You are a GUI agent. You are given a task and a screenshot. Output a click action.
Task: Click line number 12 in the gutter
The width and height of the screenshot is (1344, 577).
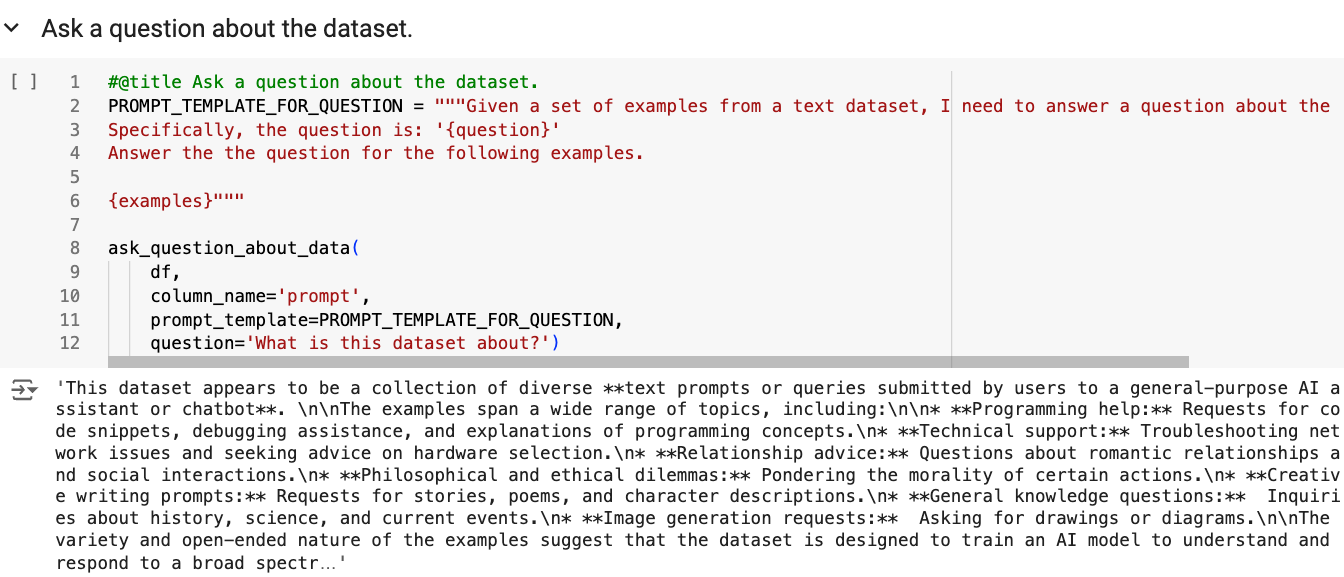click(x=70, y=344)
